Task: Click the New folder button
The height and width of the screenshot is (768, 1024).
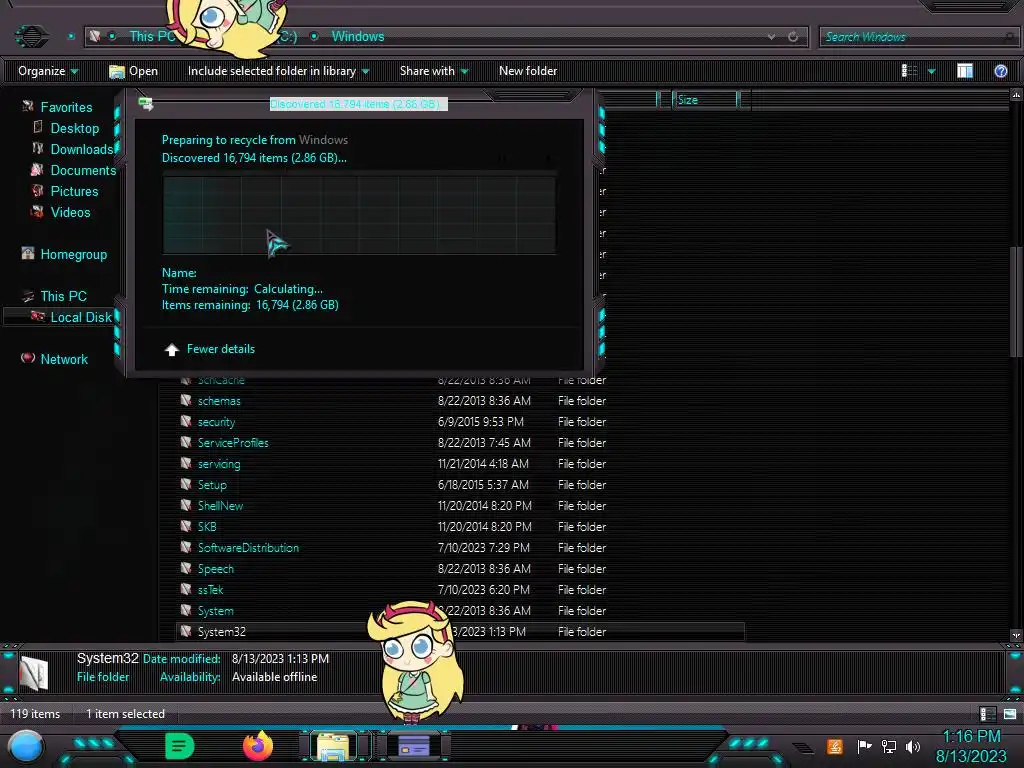Action: [528, 71]
